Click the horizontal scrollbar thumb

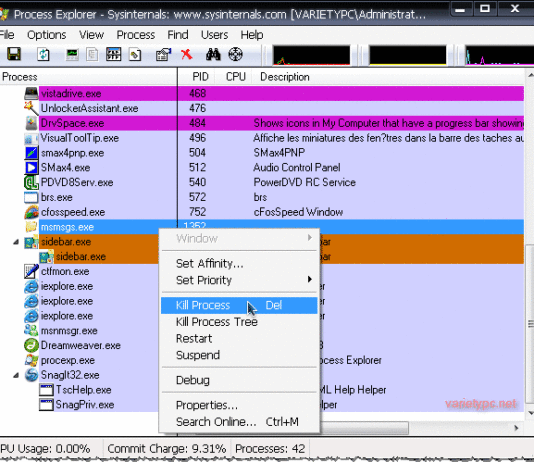[364, 428]
